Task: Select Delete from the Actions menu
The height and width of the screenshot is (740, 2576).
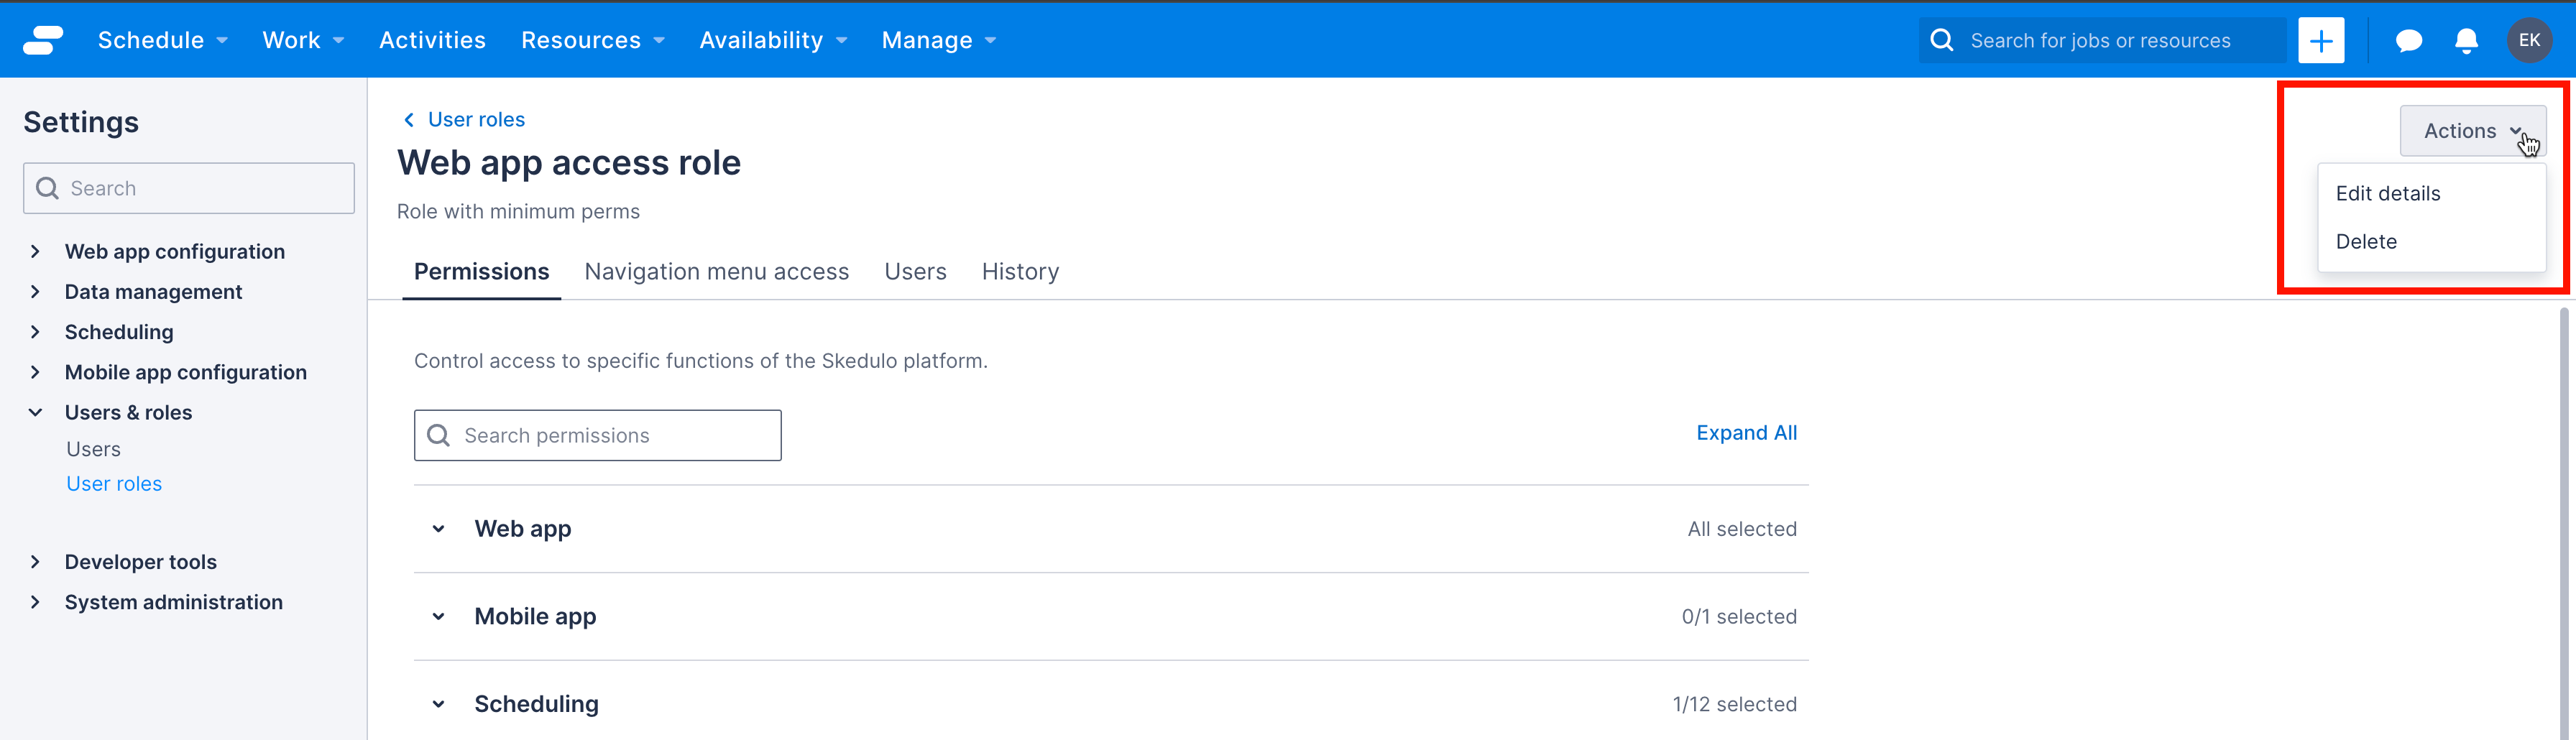Action: pyautogui.click(x=2367, y=241)
